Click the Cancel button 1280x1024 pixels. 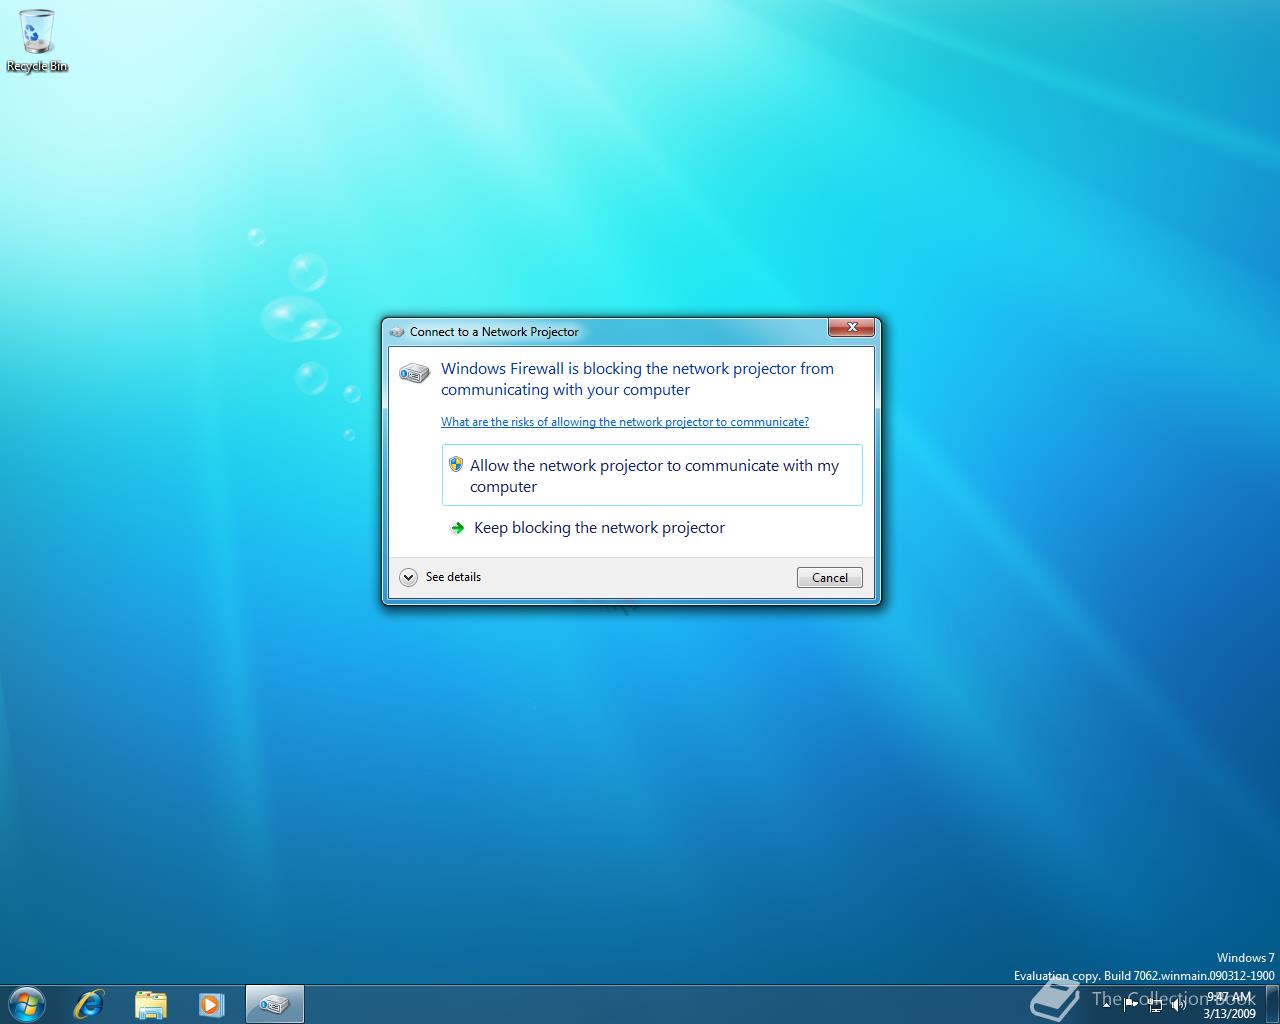[x=830, y=578]
